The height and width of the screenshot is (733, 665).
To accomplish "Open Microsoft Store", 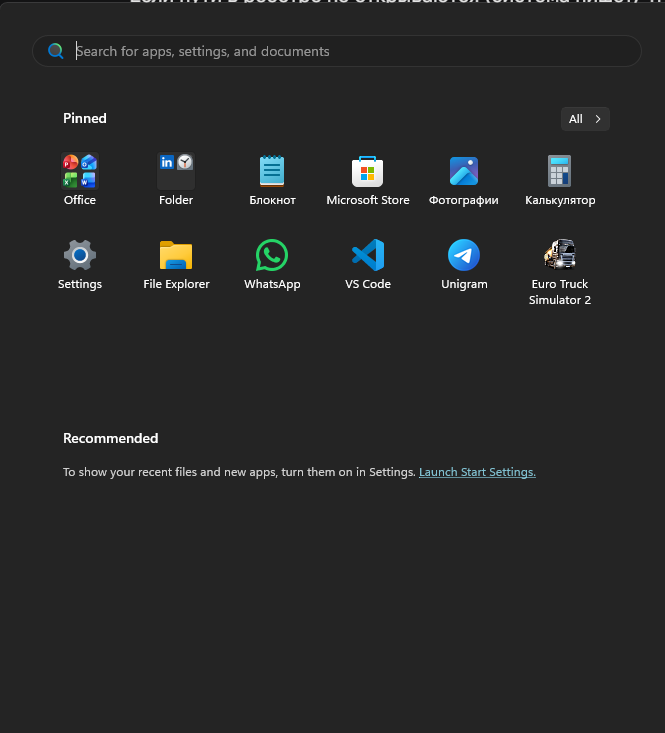I will point(368,179).
